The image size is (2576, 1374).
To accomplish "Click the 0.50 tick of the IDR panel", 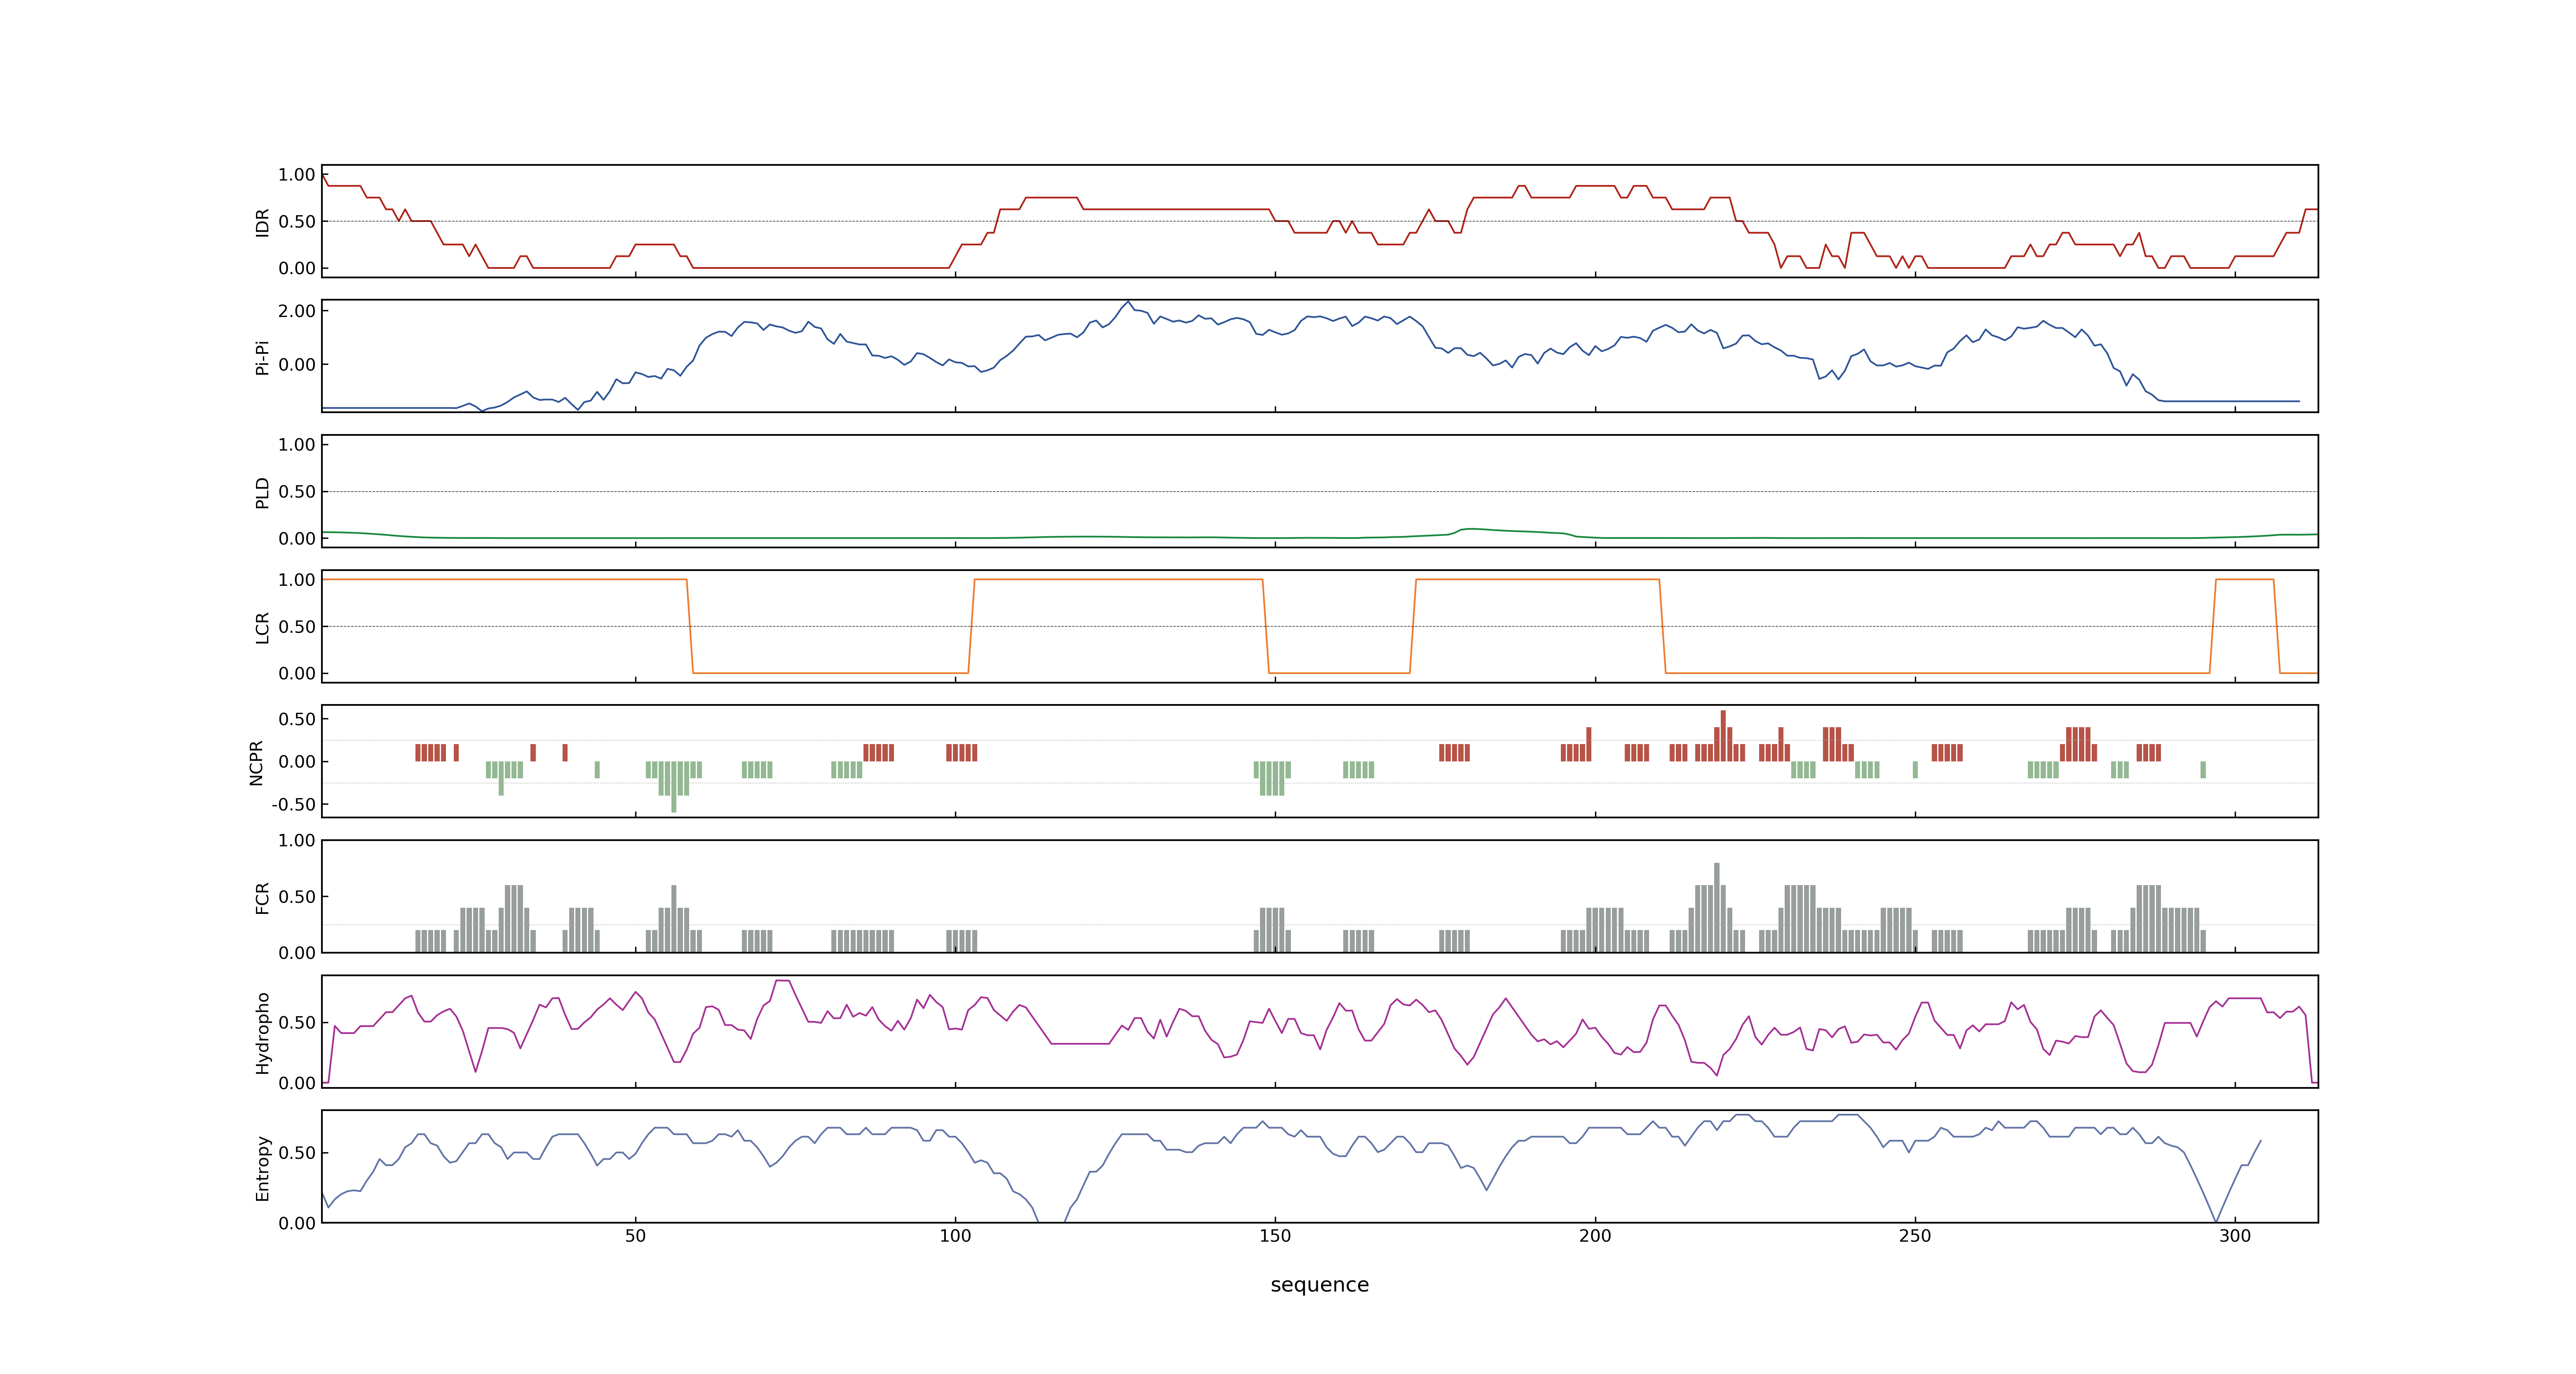I will [297, 222].
